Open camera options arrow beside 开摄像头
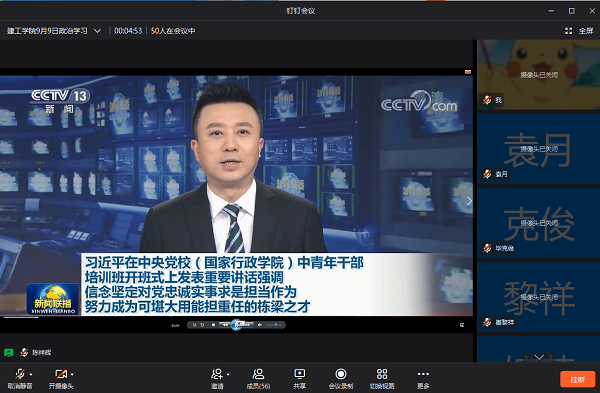Image resolution: width=600 pixels, height=393 pixels. coord(72,374)
